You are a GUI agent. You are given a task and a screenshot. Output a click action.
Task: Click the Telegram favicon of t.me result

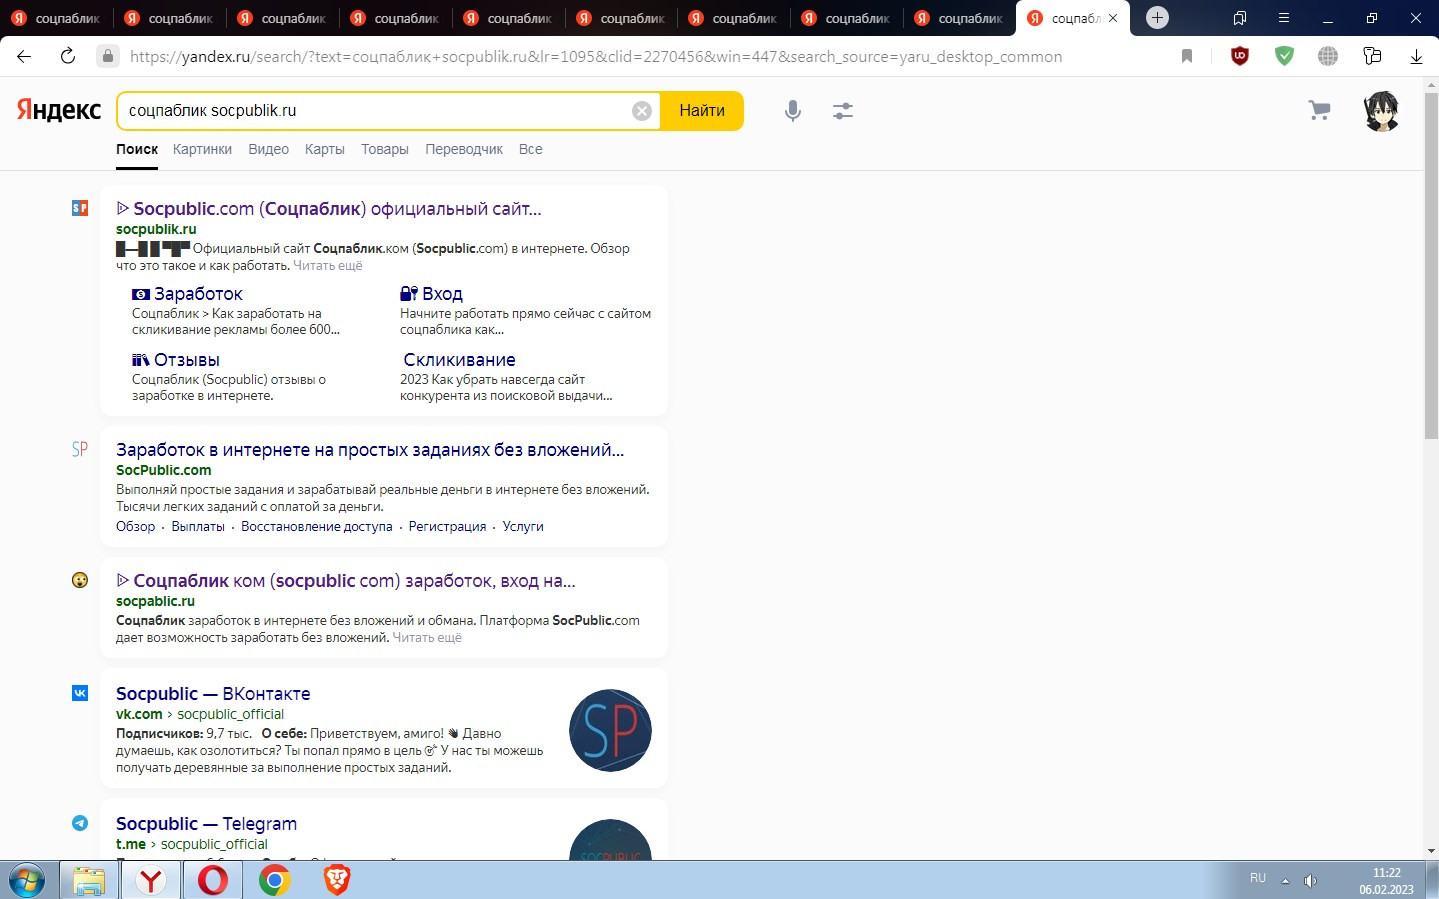pos(80,823)
